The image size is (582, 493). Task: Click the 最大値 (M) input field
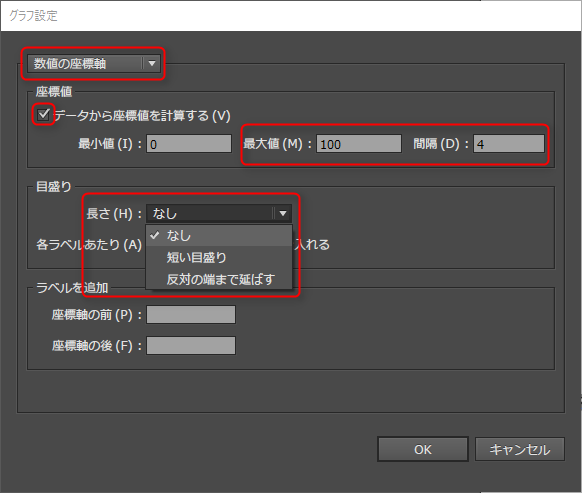(359, 144)
